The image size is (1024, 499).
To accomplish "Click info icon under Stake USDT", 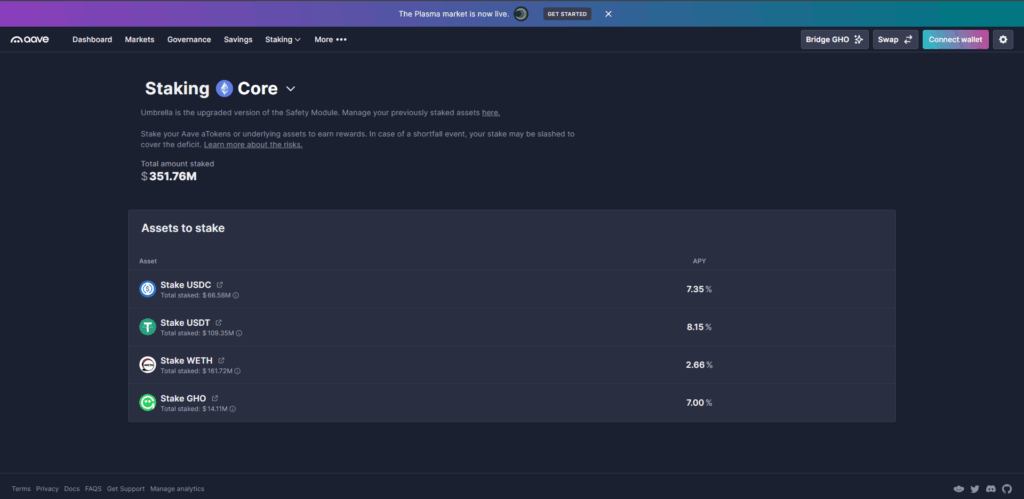I will pos(240,333).
